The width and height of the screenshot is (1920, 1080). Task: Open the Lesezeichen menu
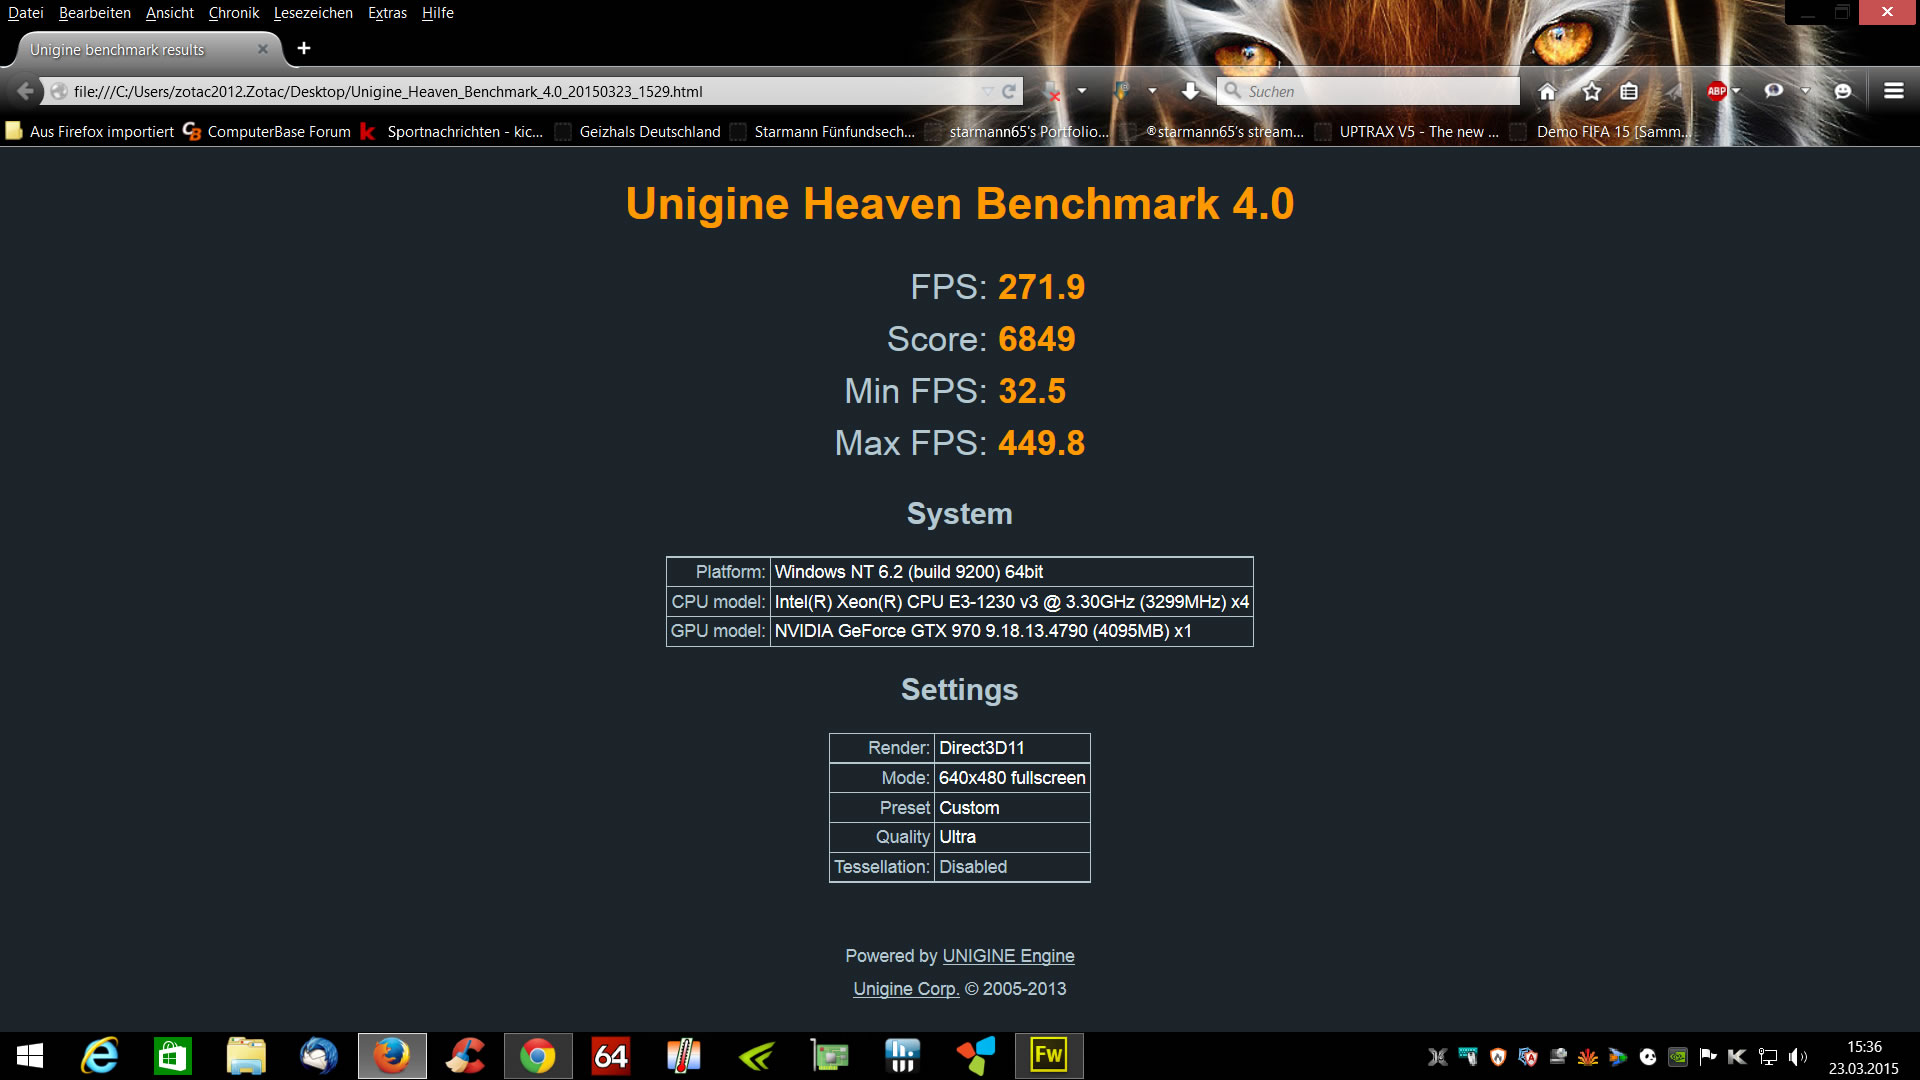pos(313,13)
